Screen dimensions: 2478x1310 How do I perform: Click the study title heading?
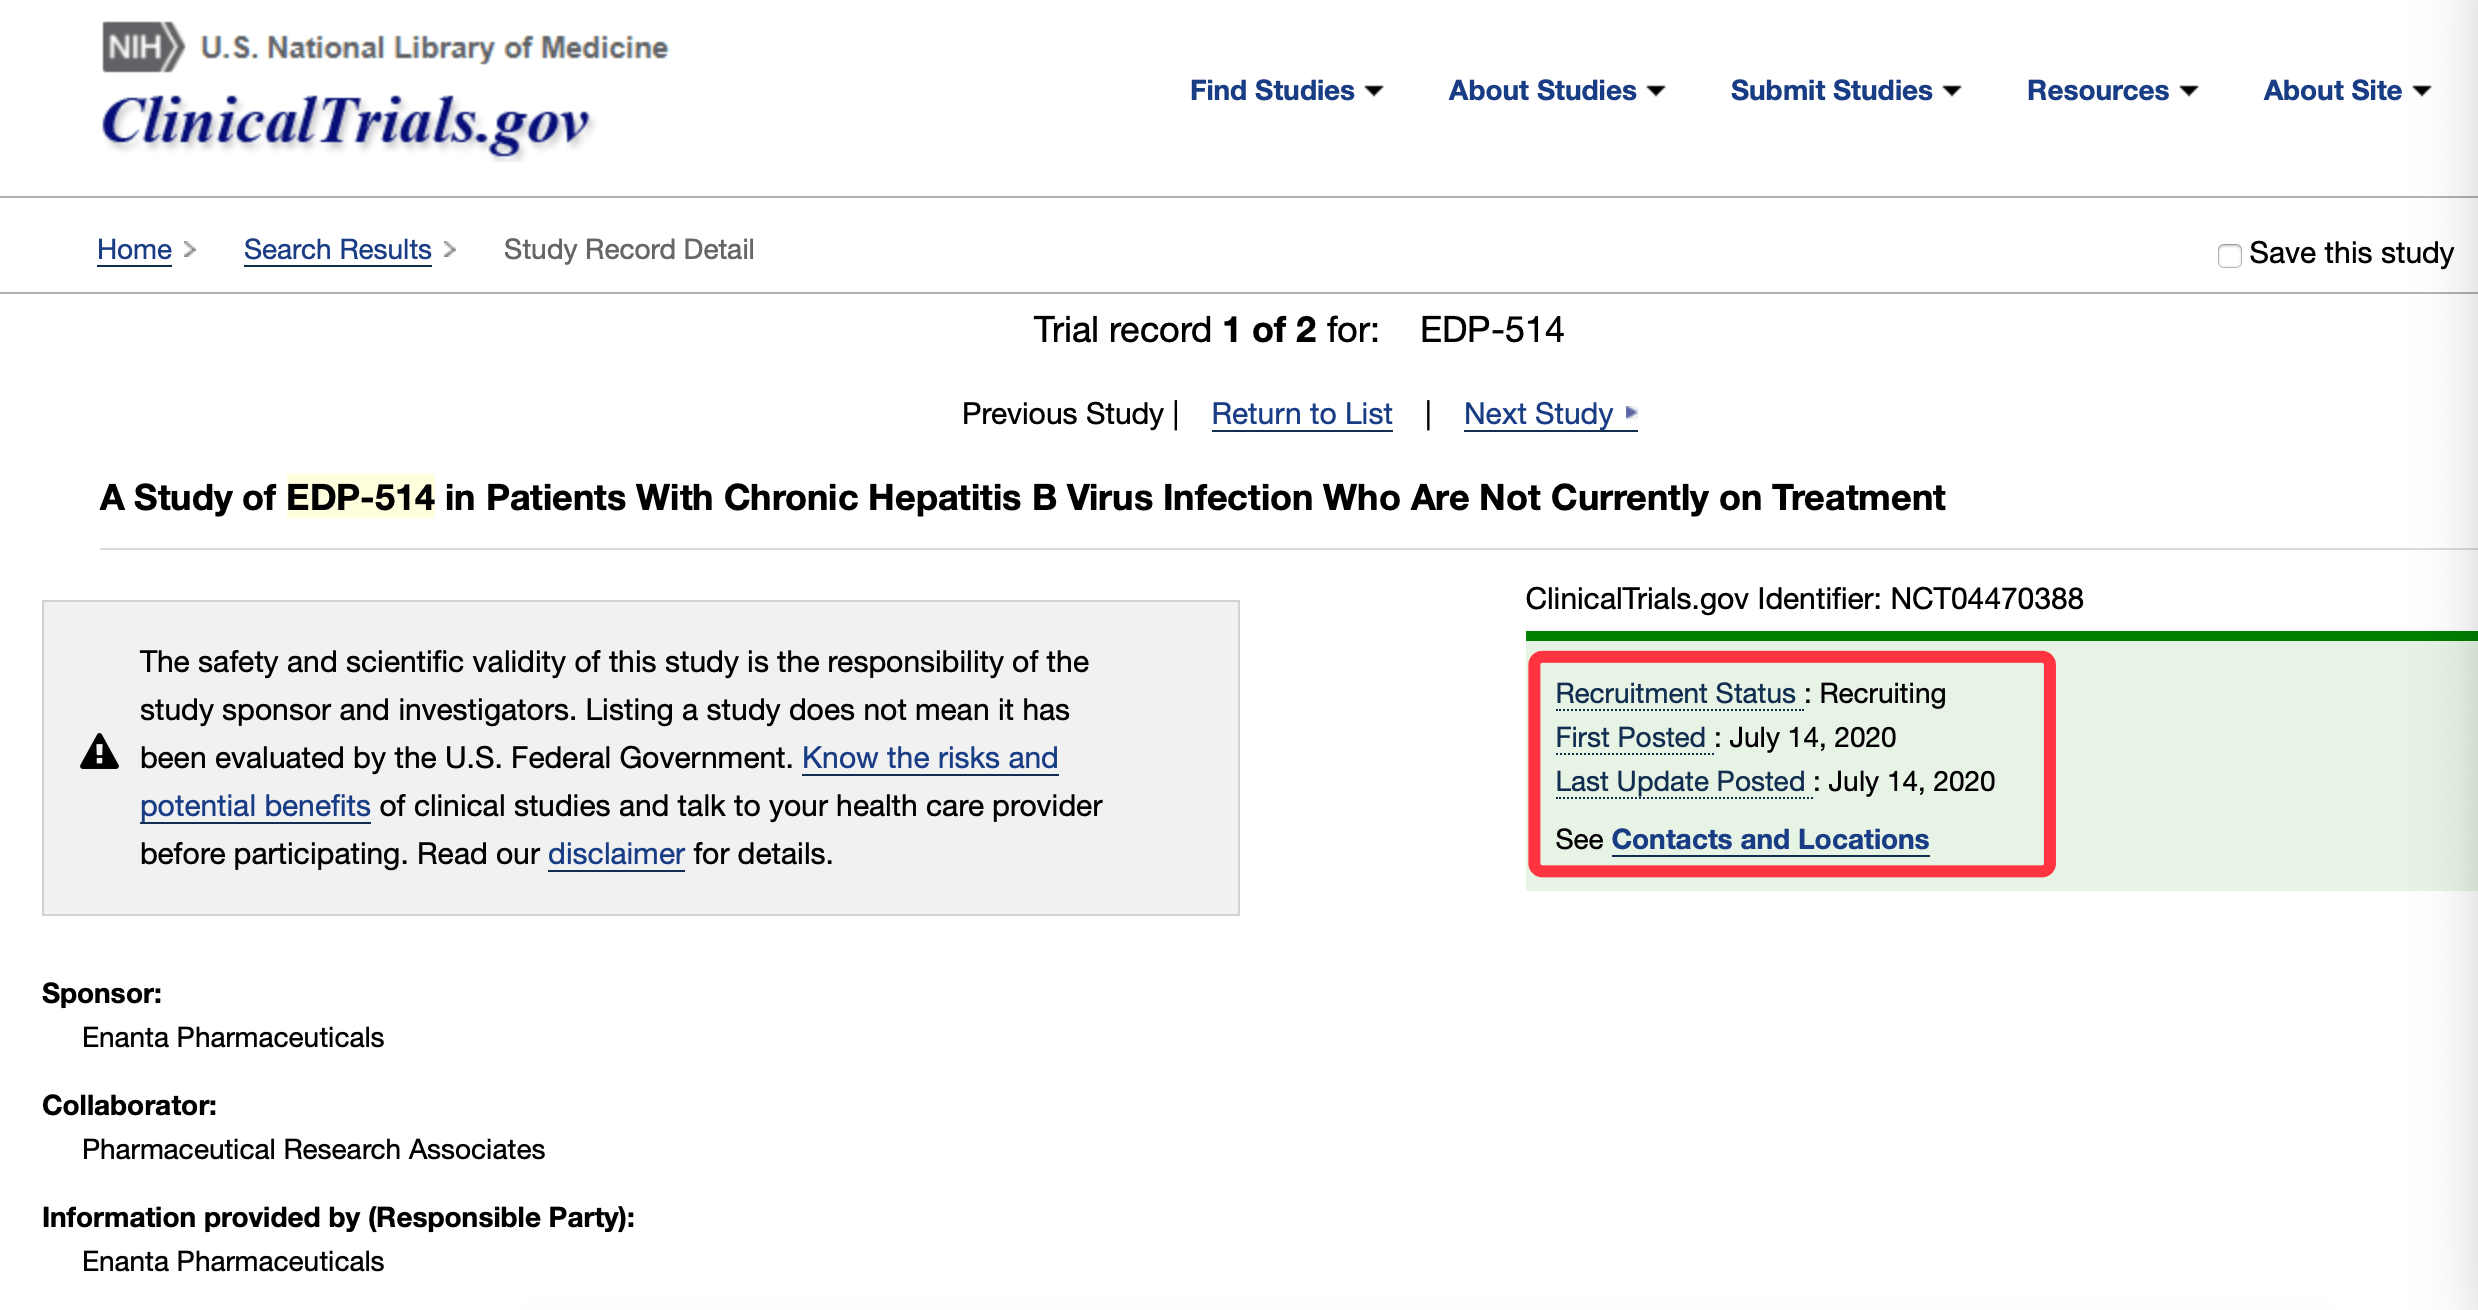[x=1022, y=497]
